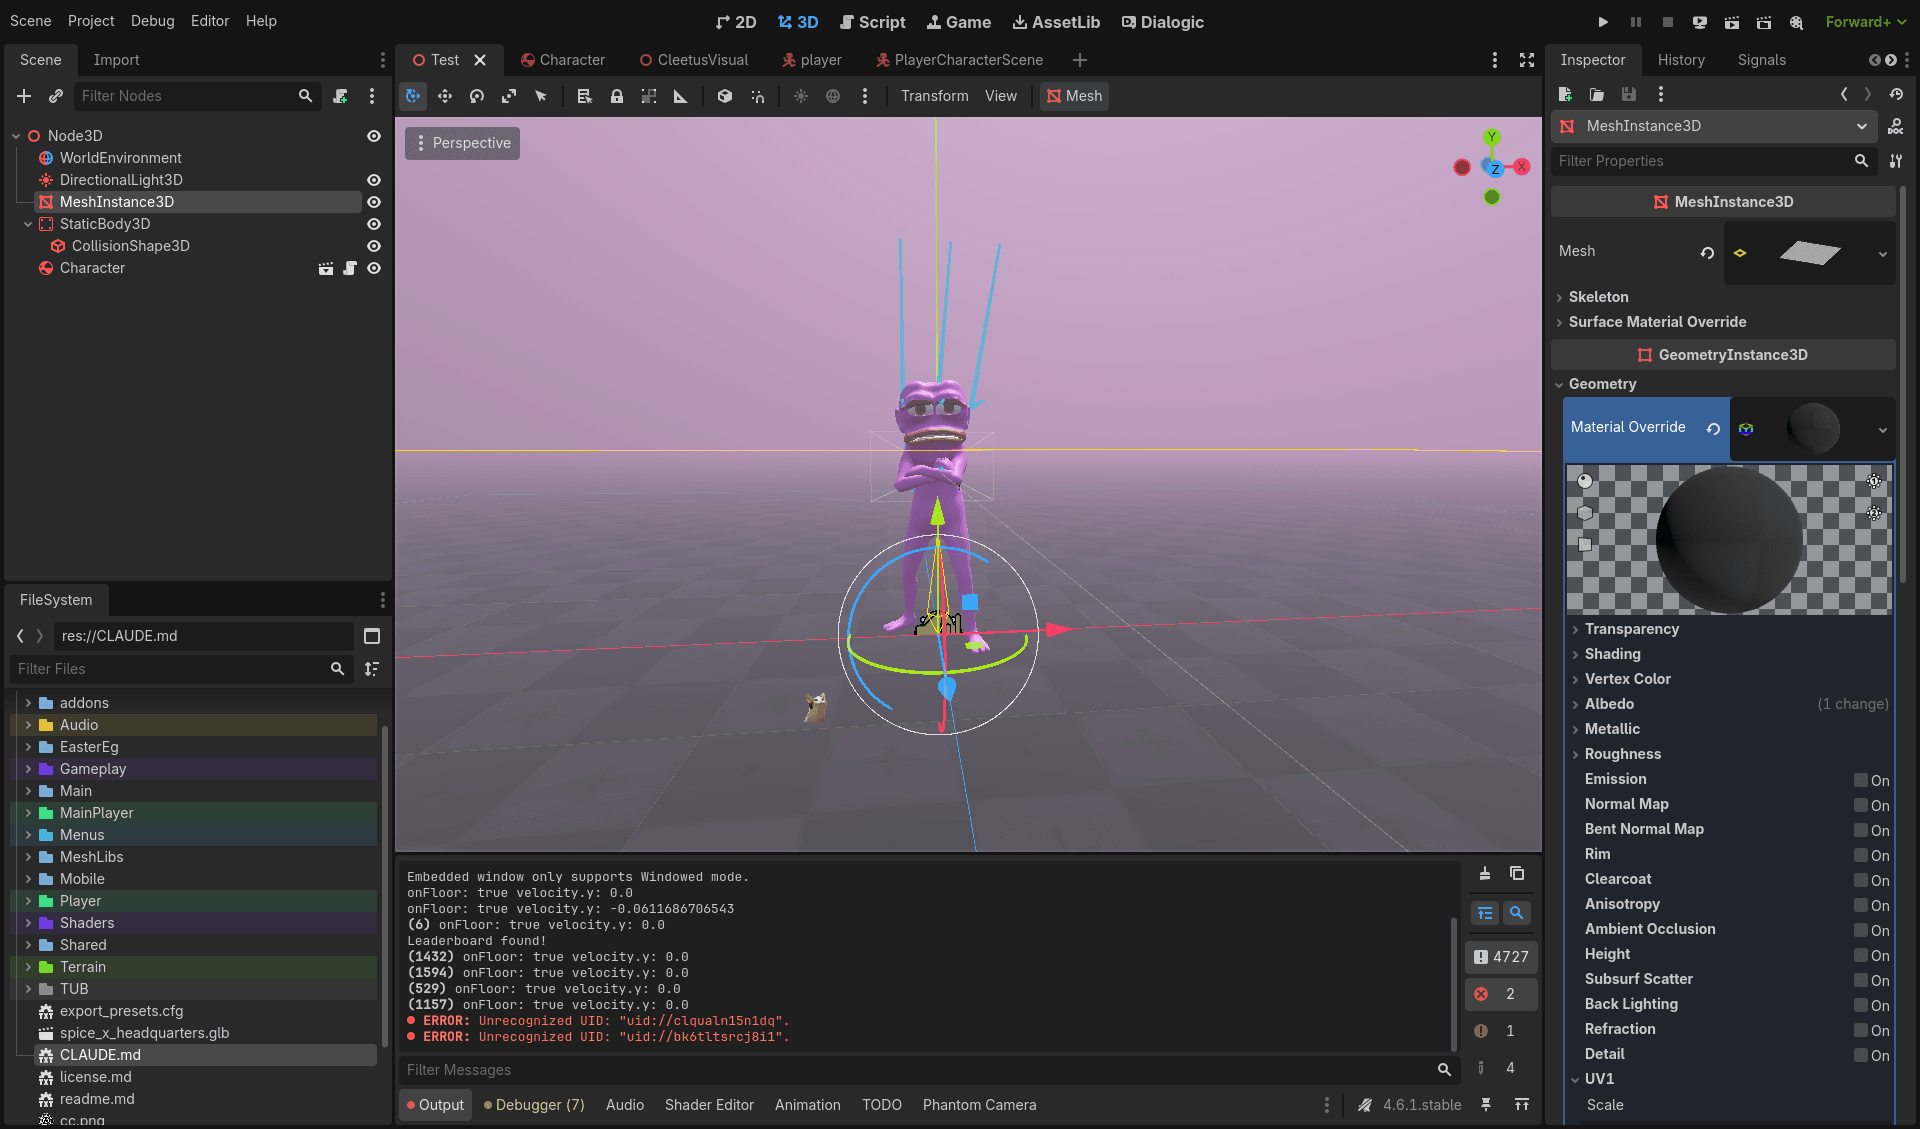Toggle visibility of DirectionalLight3D node
The image size is (1920, 1129).
tap(374, 180)
